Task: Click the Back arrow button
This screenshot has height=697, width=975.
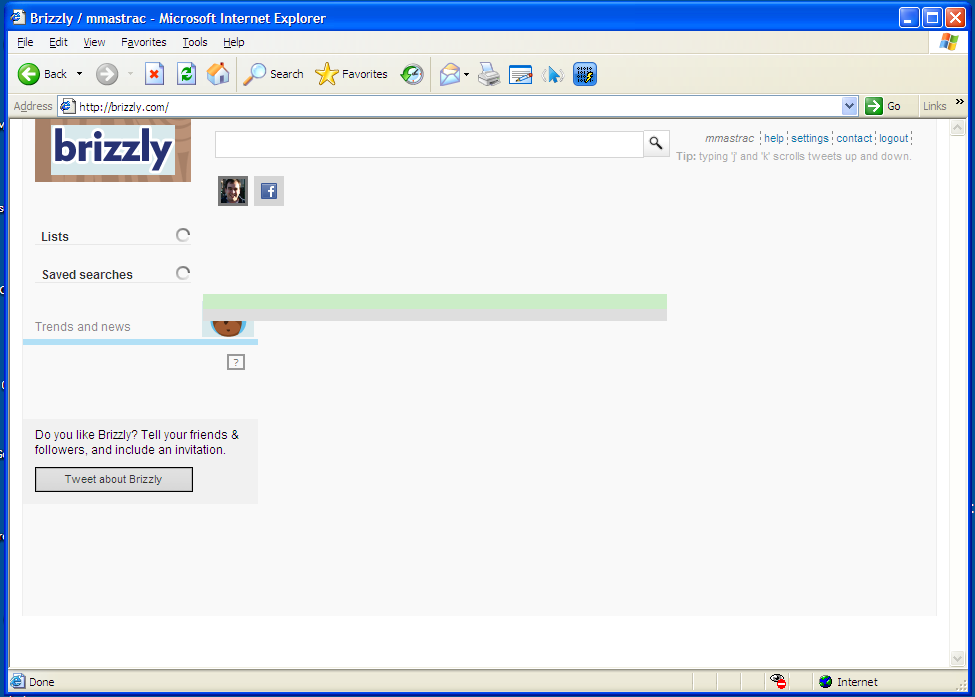Action: coord(42,74)
